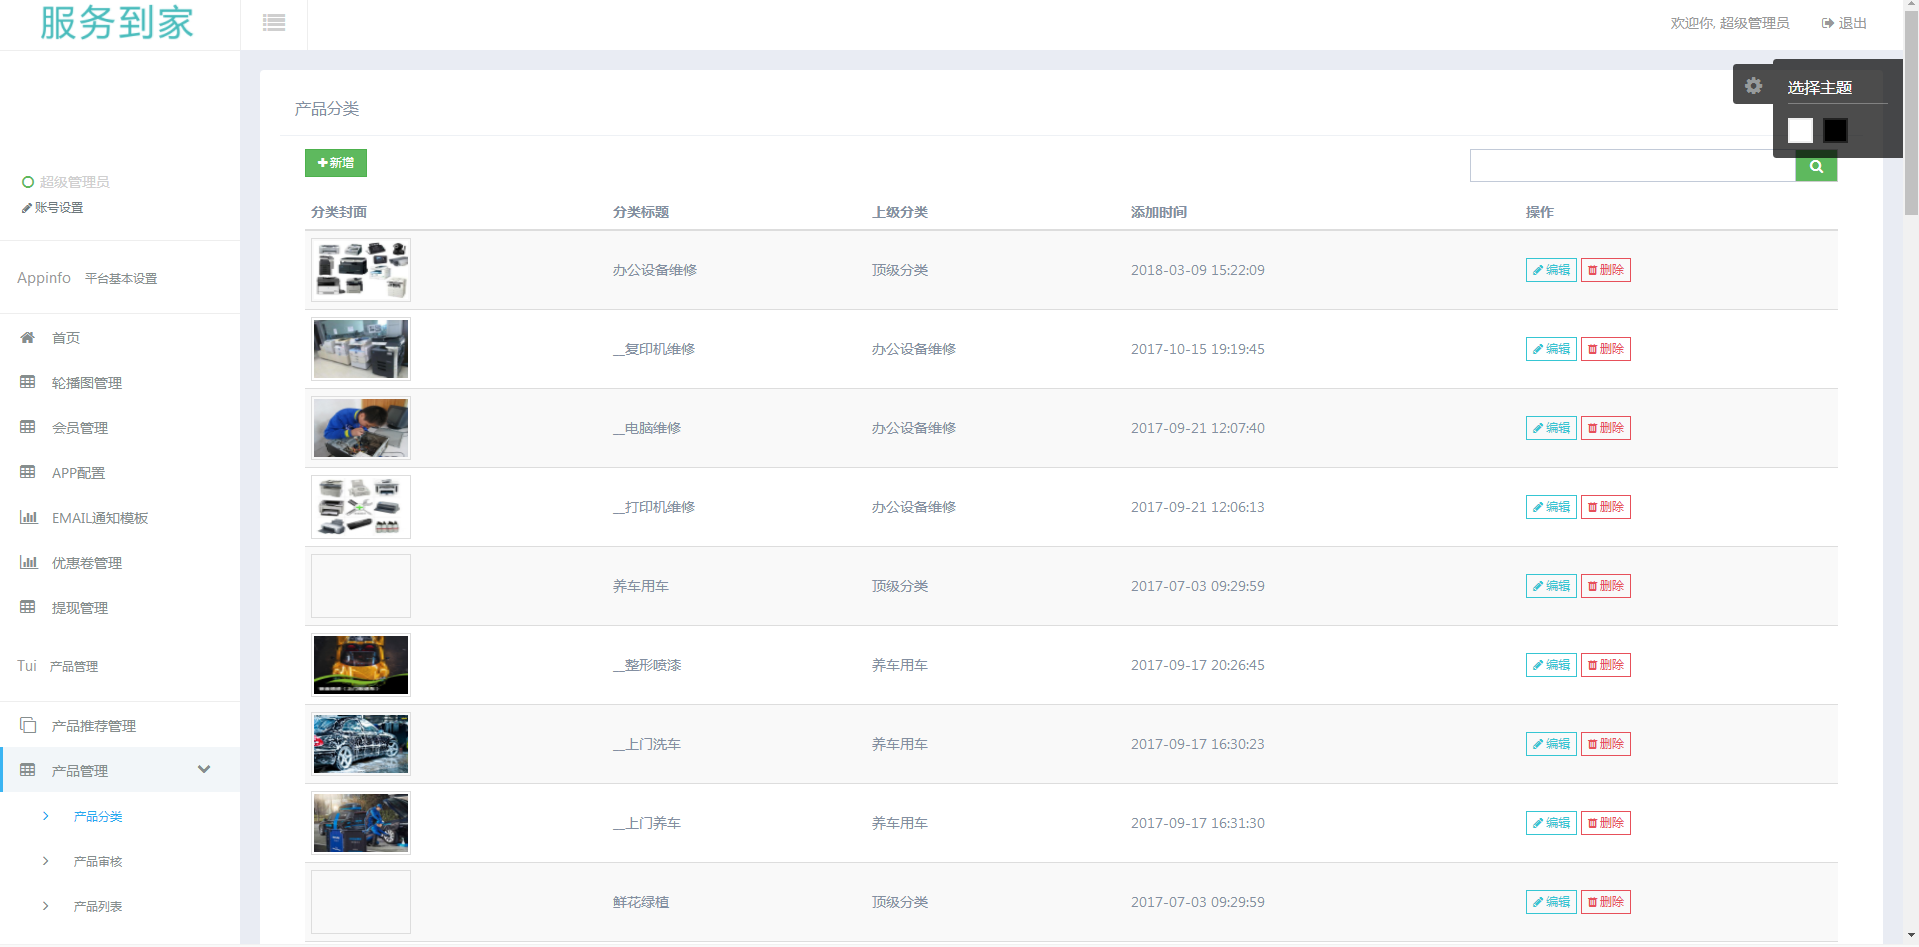Click the 分类标题 column header
Viewport: 1919px width, 947px height.
pos(641,212)
